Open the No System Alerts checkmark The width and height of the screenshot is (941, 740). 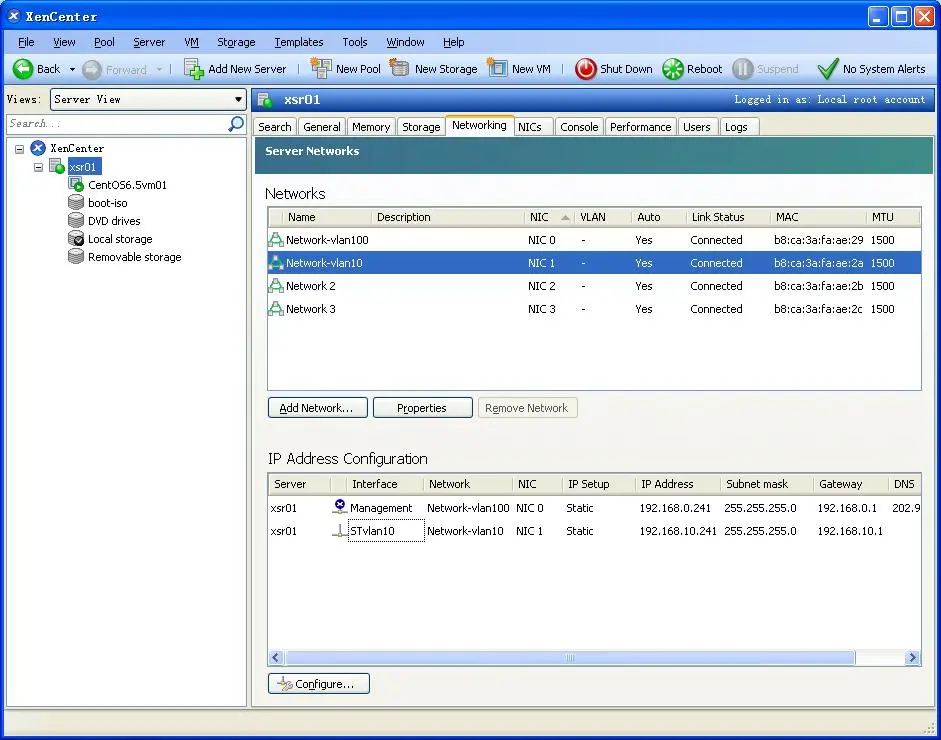[827, 69]
